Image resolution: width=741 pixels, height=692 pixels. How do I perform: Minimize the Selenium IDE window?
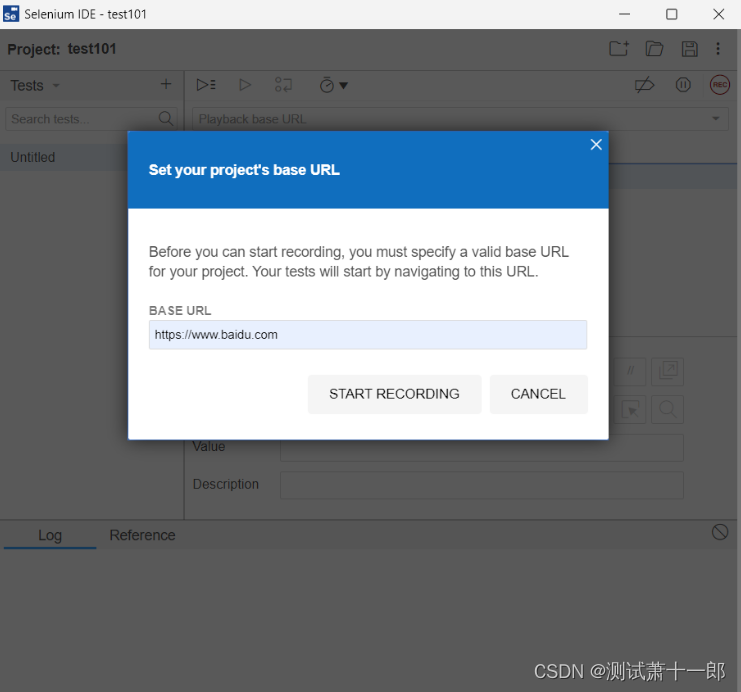pos(624,14)
